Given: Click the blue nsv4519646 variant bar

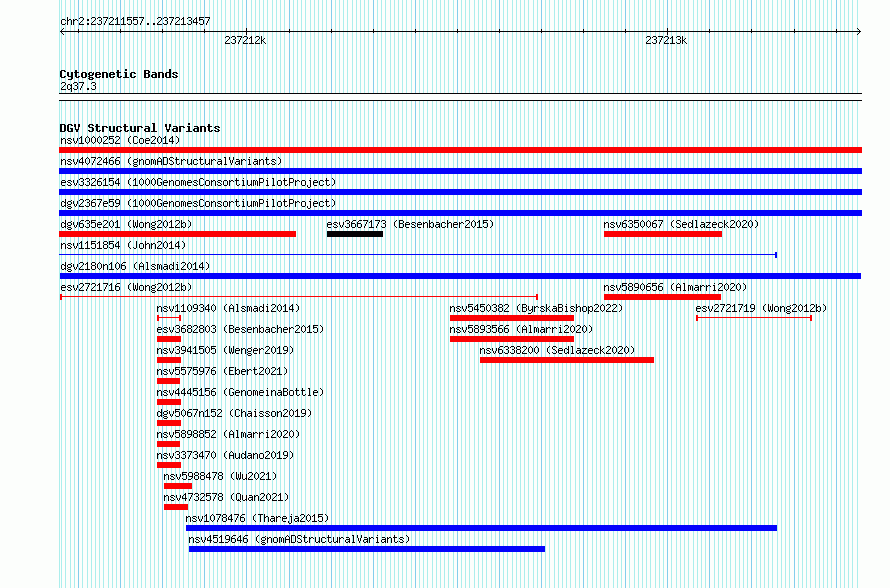Looking at the screenshot, I should coord(367,549).
